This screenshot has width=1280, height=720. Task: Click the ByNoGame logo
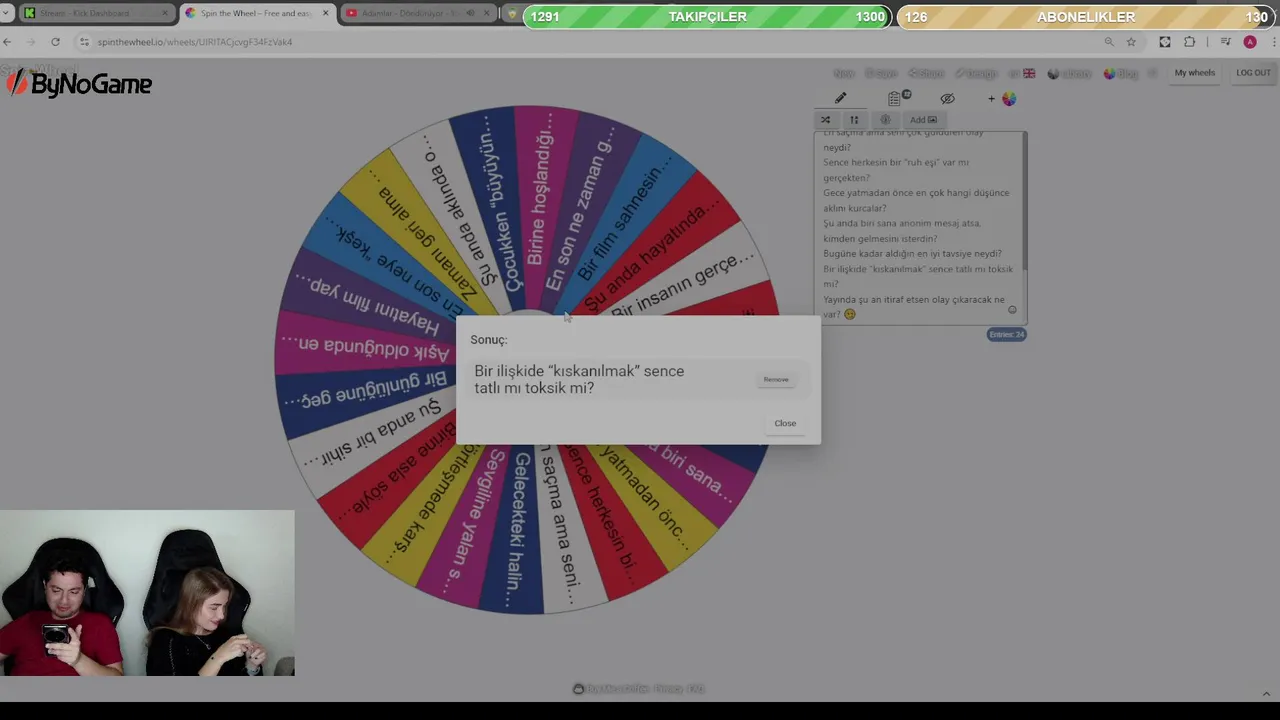pyautogui.click(x=79, y=85)
